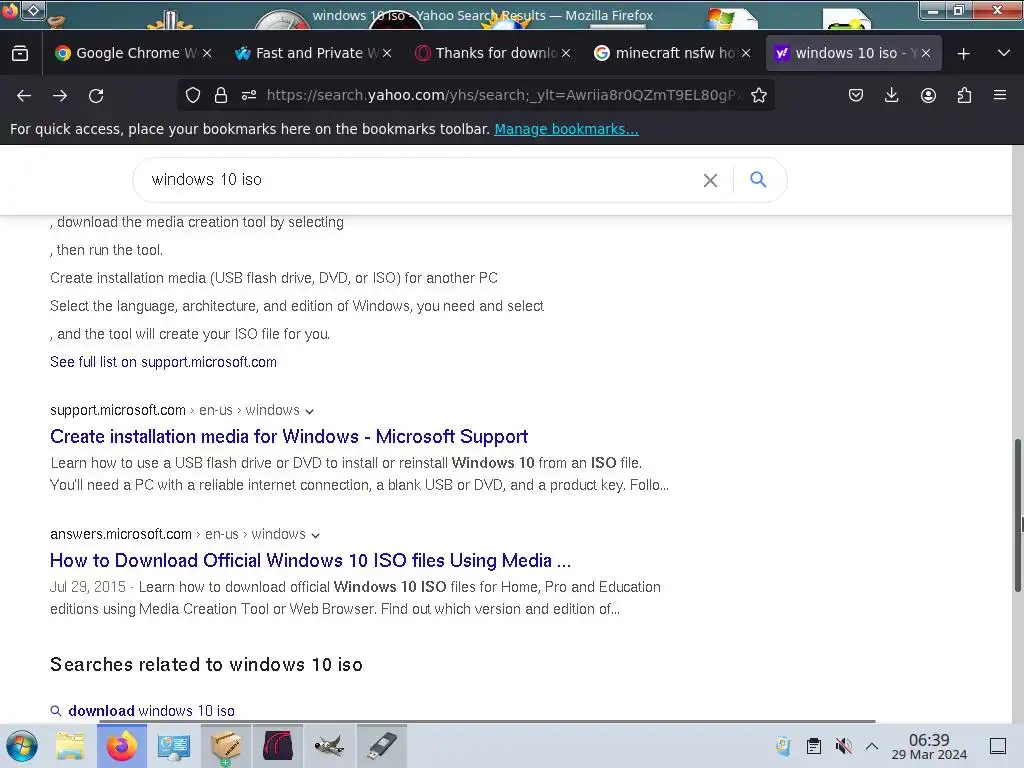The height and width of the screenshot is (768, 1024).
Task: Open clock showing 06:39
Action: [x=929, y=746]
